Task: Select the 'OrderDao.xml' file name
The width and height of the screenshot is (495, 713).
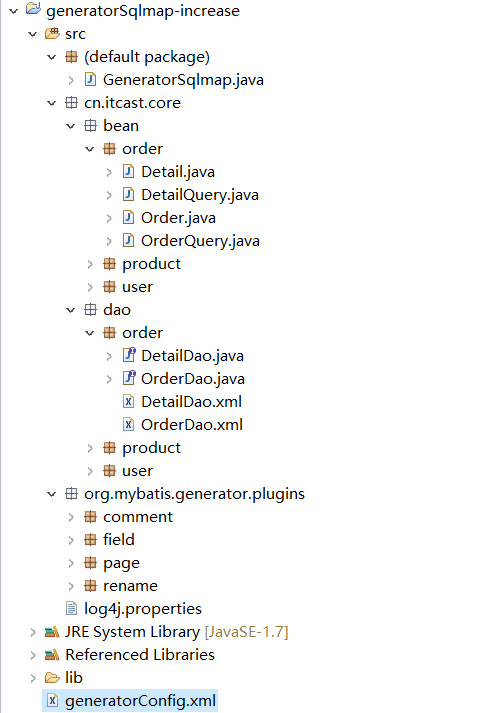Action: click(x=192, y=425)
